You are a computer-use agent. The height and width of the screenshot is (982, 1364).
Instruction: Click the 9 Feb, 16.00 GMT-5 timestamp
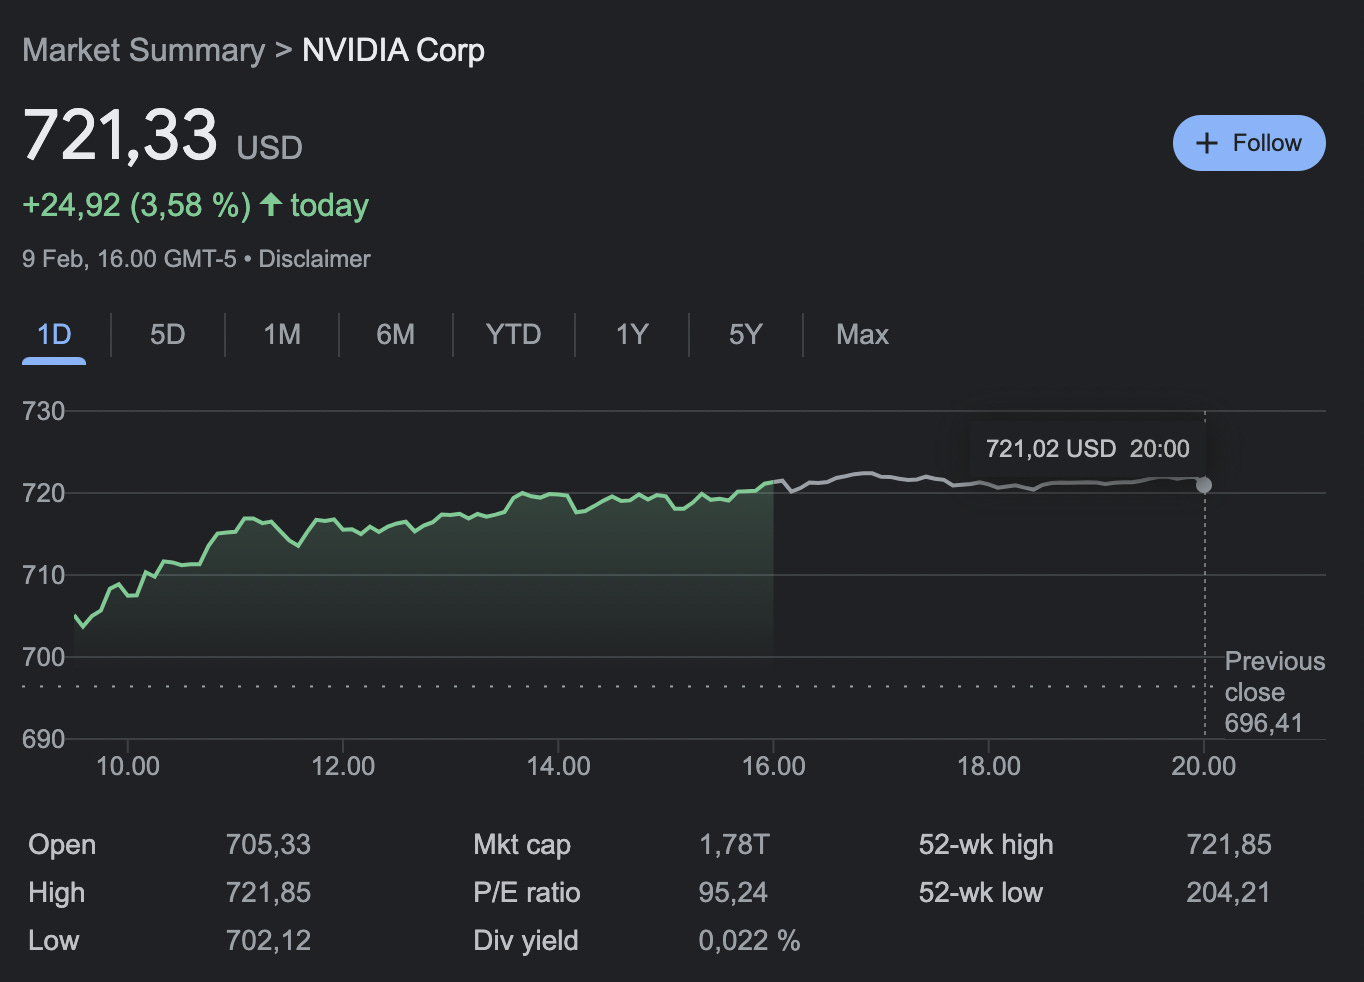click(x=129, y=259)
